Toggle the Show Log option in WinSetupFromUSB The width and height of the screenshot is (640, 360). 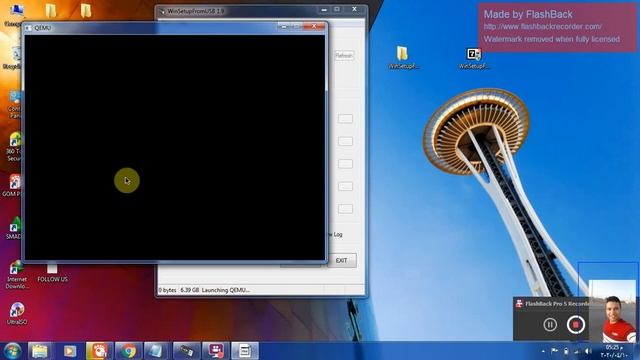tap(335, 234)
